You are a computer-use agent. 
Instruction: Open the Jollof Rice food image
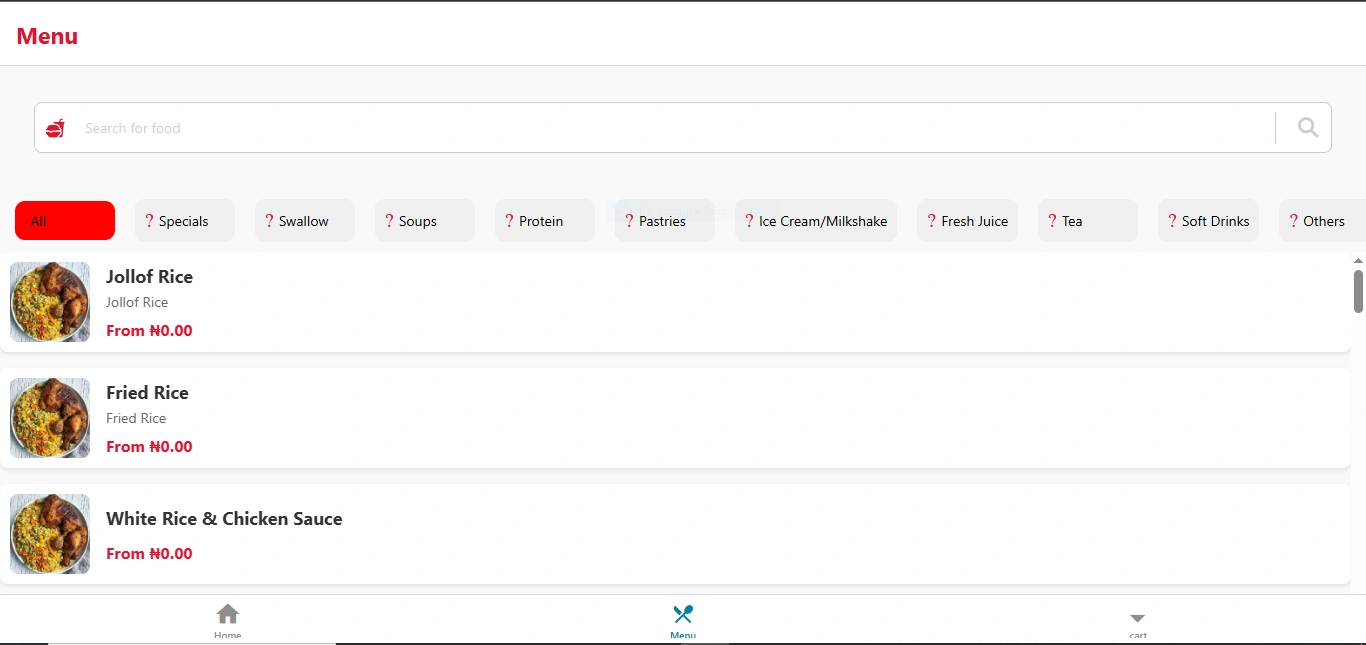point(50,302)
